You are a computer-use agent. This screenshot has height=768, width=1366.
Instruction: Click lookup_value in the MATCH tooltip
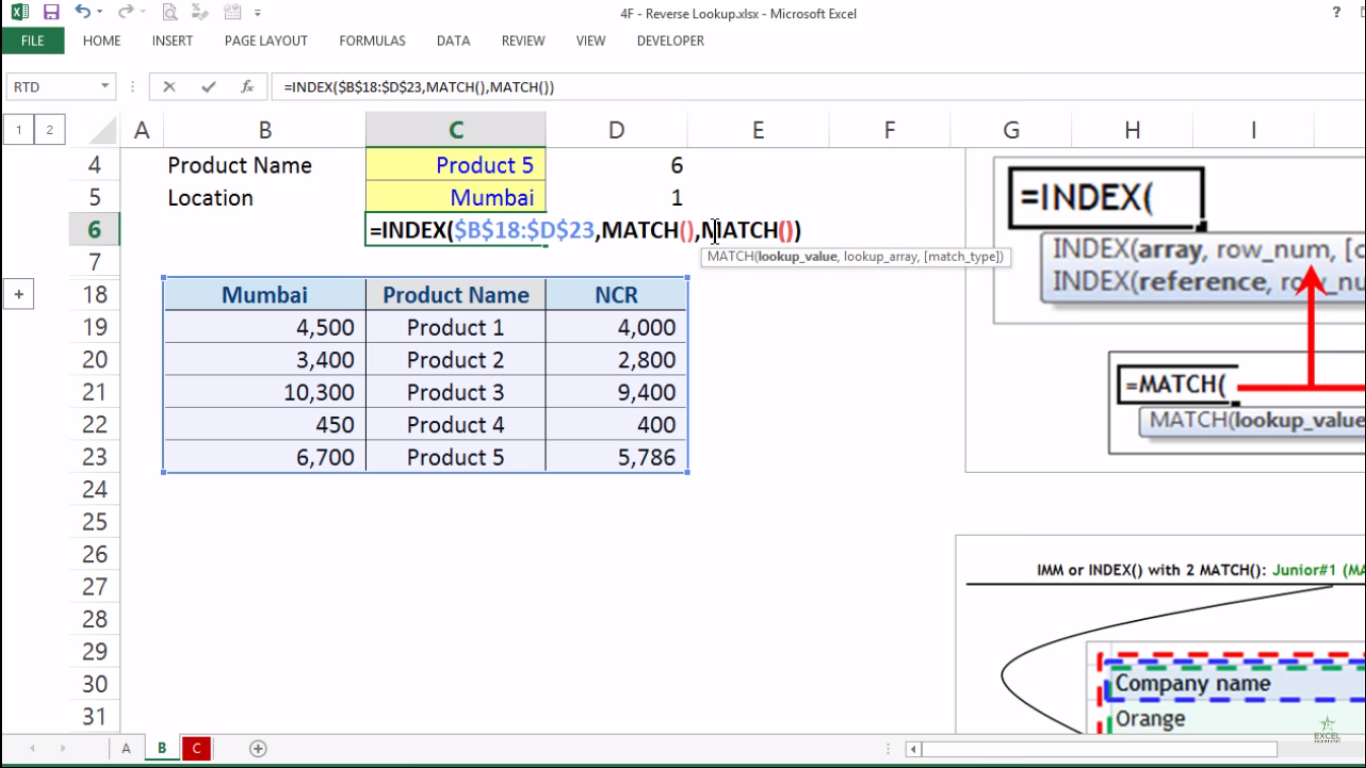tap(797, 257)
